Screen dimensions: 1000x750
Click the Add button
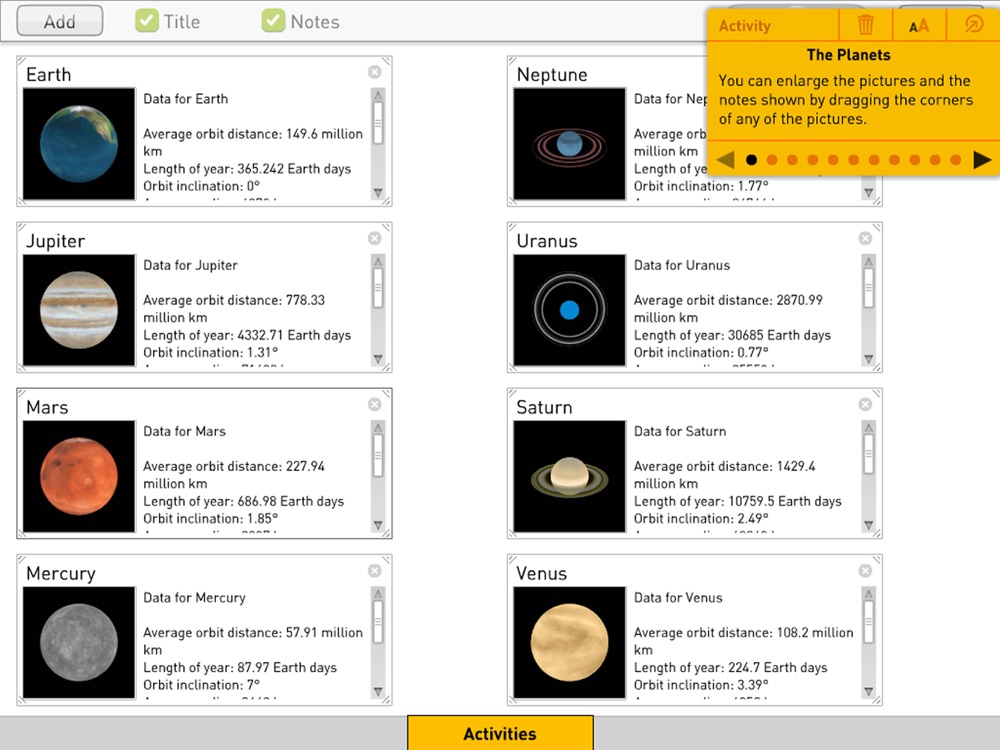[x=59, y=21]
